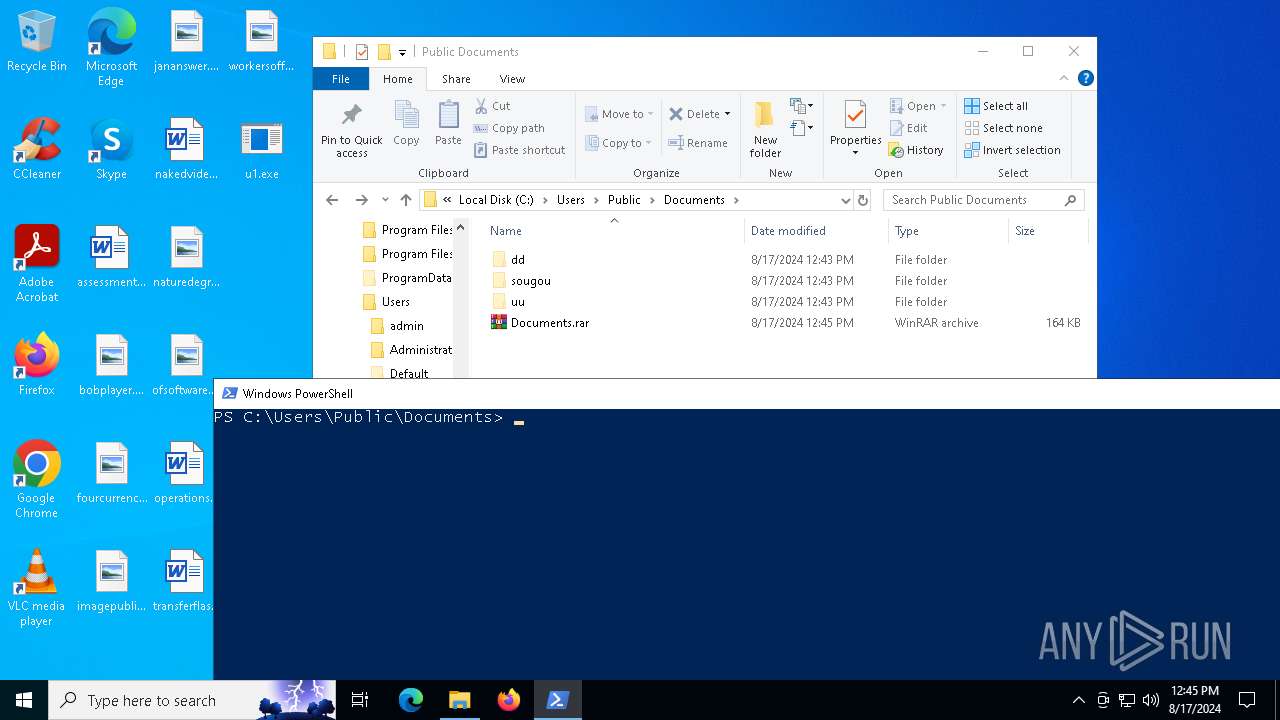The height and width of the screenshot is (720, 1280).
Task: Open Properties in the ribbon
Action: click(x=855, y=128)
